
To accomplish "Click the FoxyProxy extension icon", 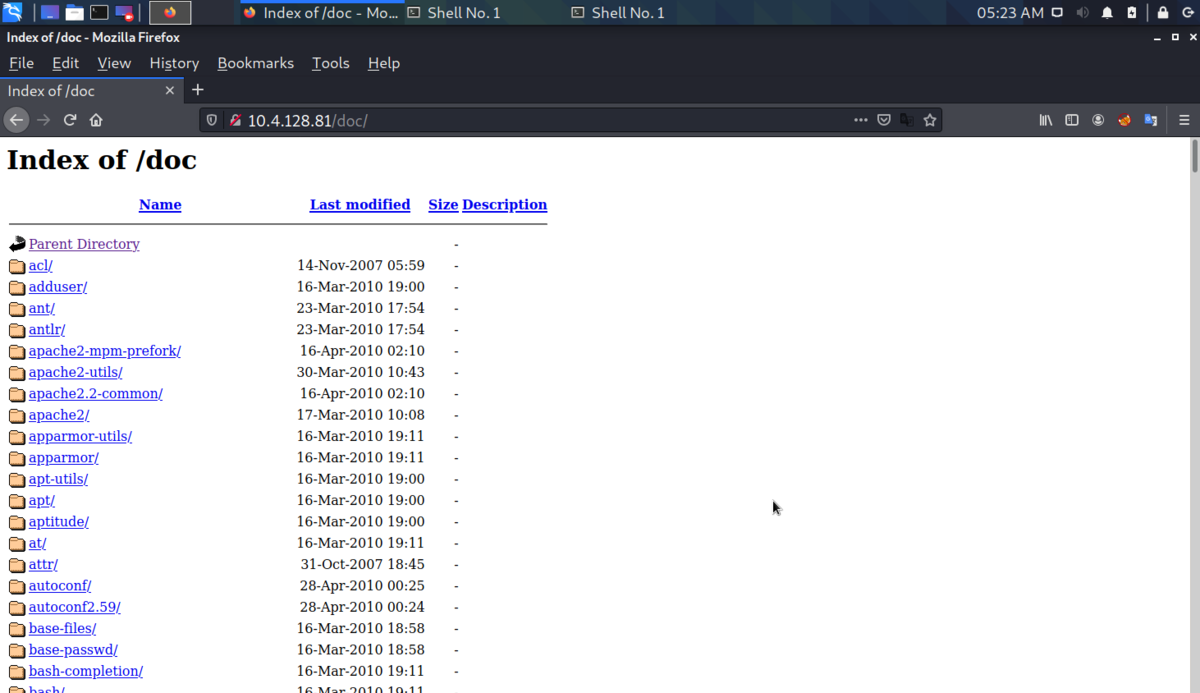I will point(1124,120).
